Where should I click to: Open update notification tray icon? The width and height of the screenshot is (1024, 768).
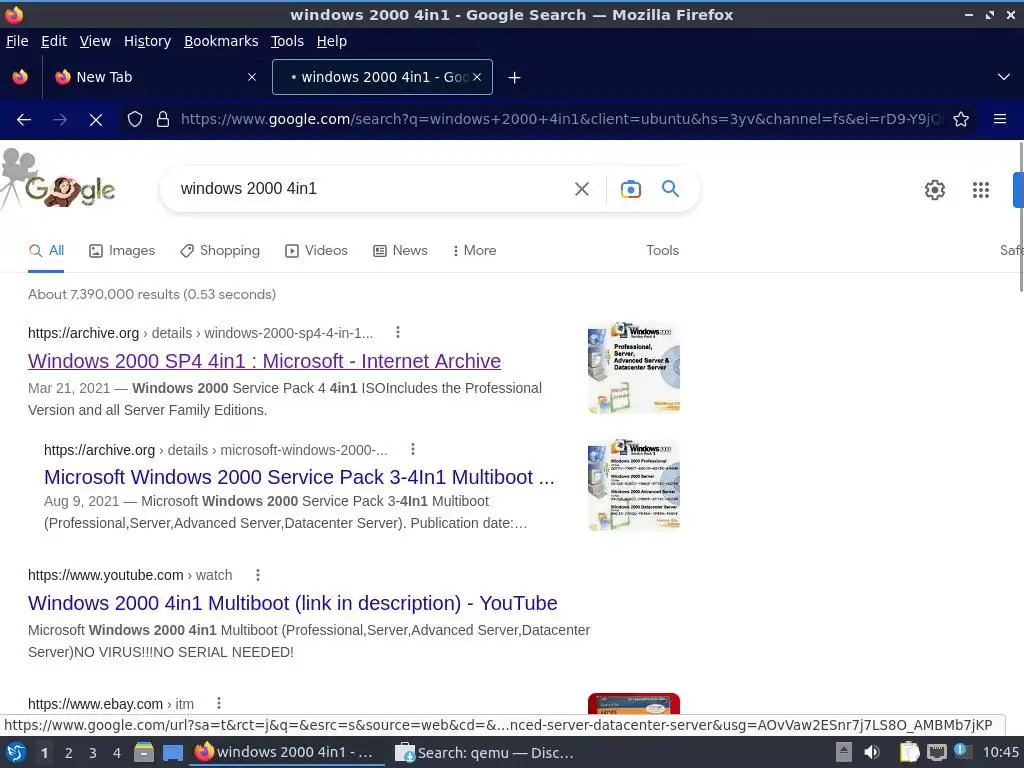963,751
